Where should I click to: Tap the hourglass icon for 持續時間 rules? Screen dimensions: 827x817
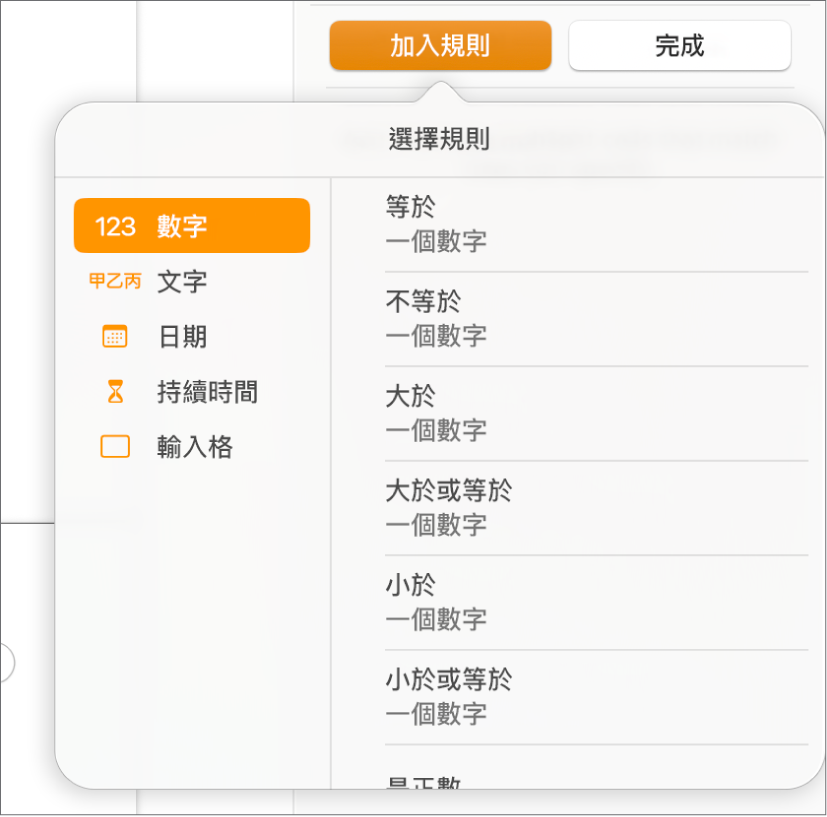(x=114, y=391)
